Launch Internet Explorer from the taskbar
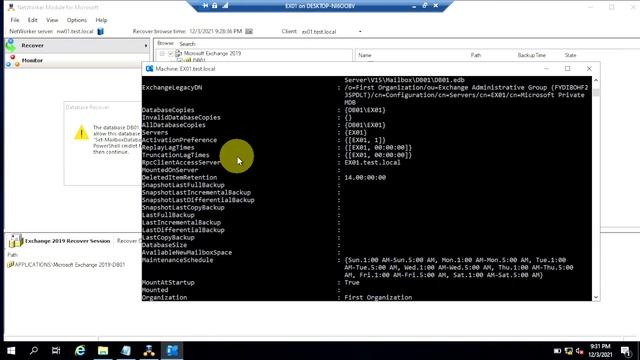Screen dimensions: 640x360 80,351
